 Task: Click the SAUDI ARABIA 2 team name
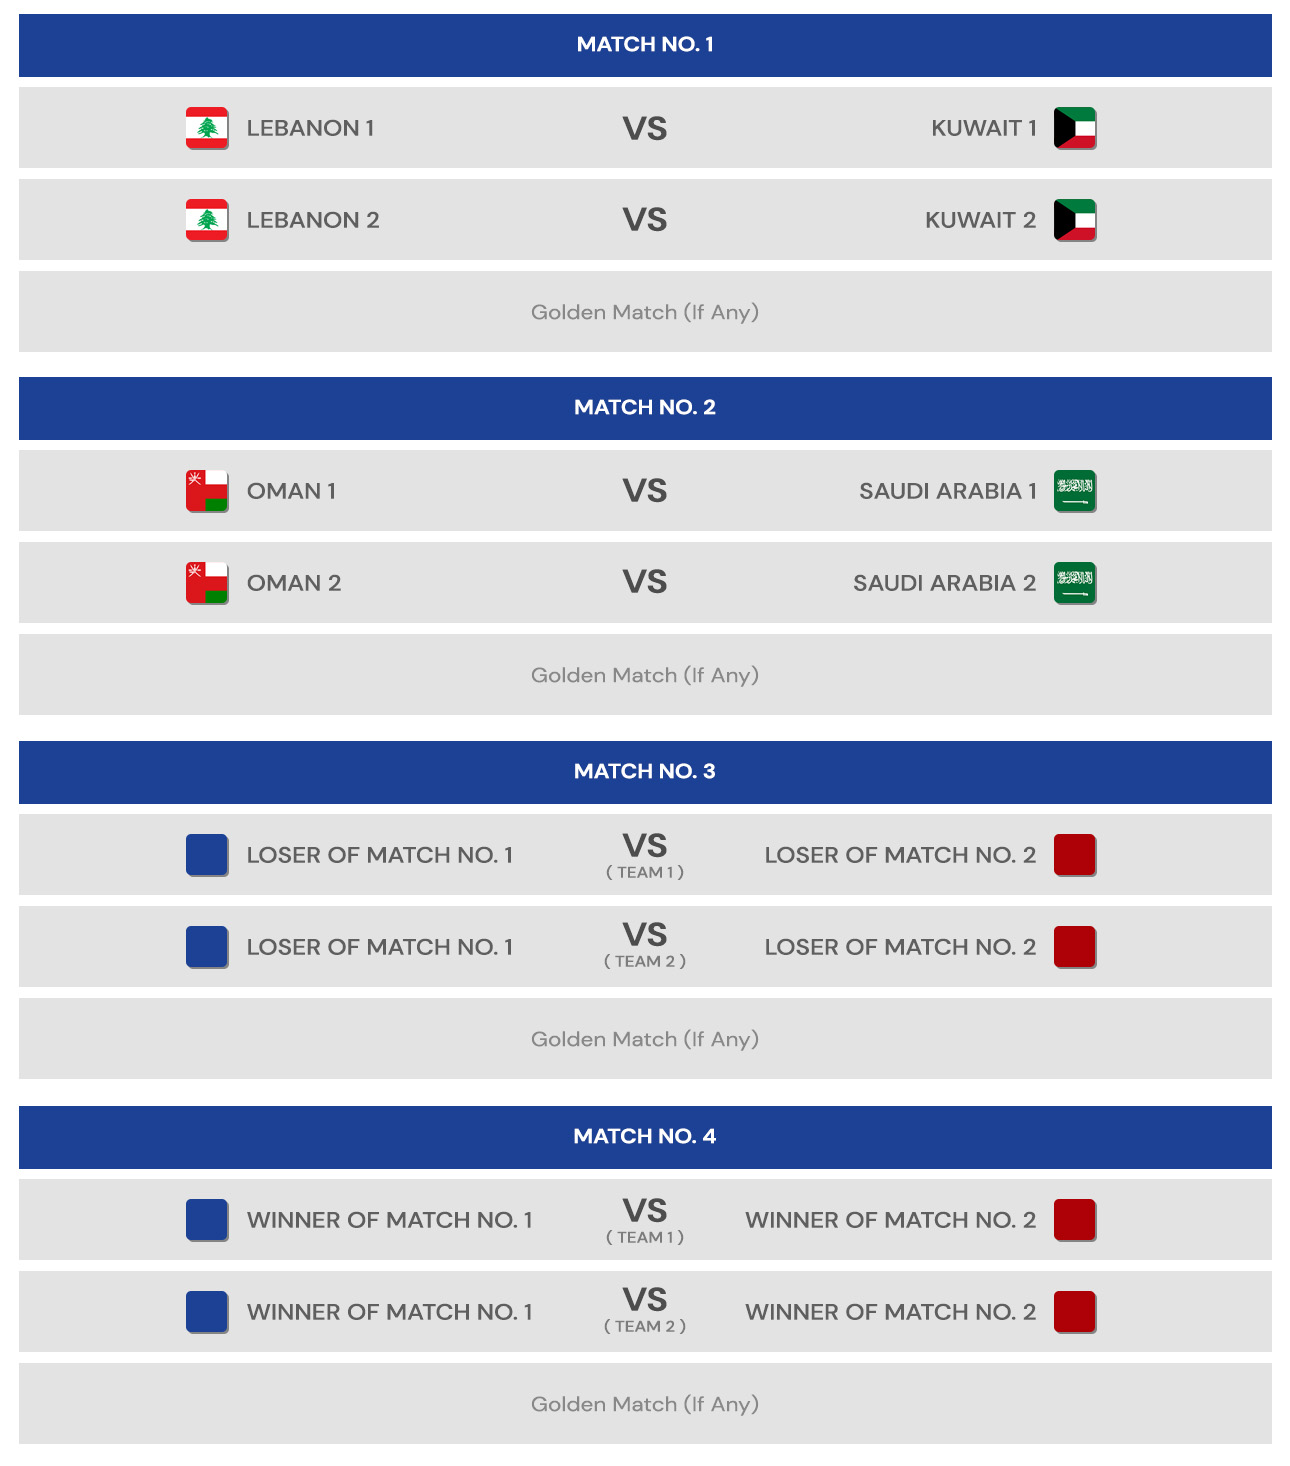944,583
